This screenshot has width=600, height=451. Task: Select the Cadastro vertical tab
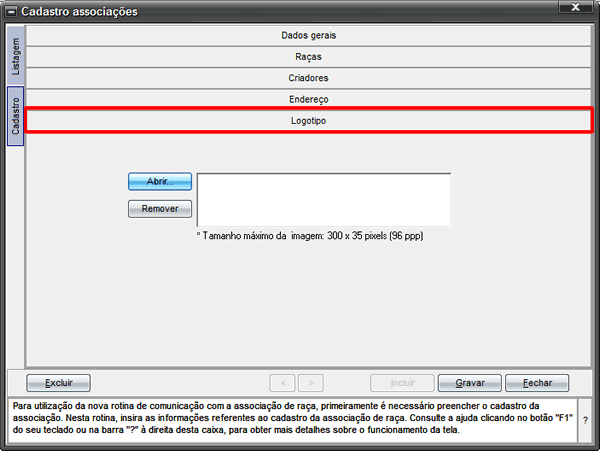[x=16, y=116]
